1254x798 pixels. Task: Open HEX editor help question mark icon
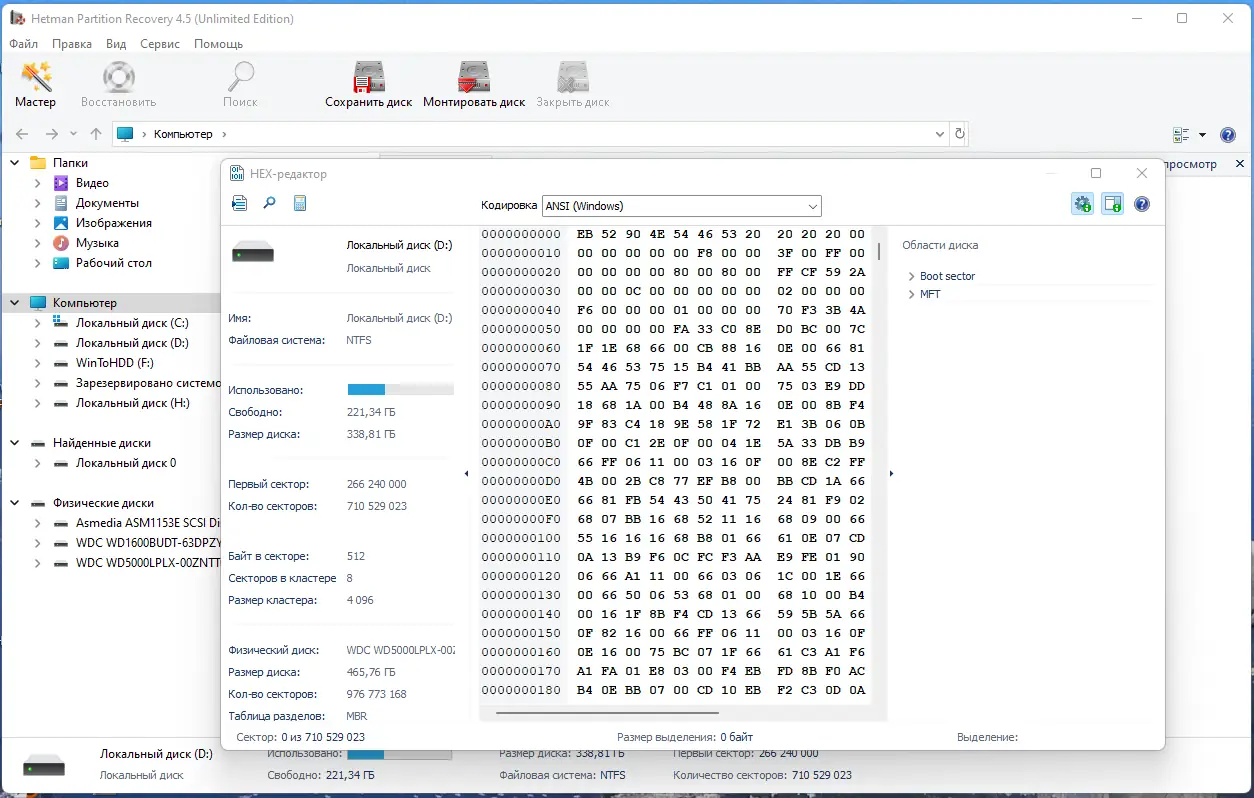pos(1142,204)
